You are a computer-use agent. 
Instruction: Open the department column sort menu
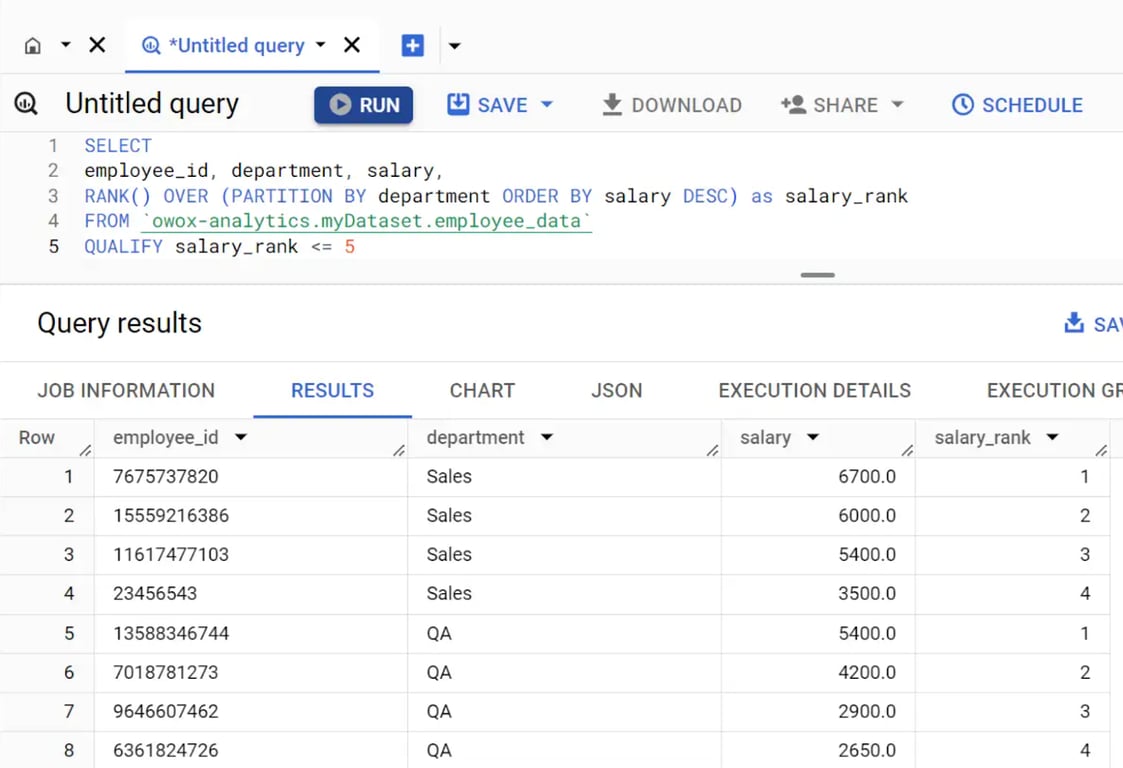[546, 438]
